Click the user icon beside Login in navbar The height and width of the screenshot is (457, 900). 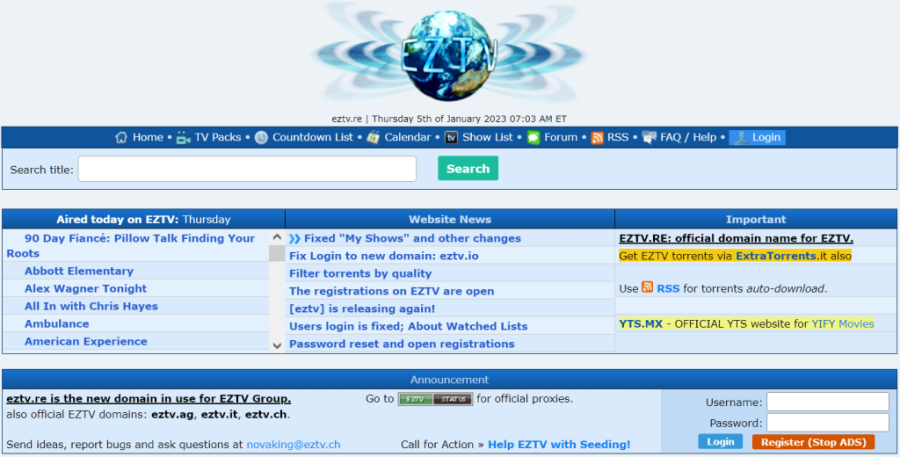pyautogui.click(x=741, y=138)
